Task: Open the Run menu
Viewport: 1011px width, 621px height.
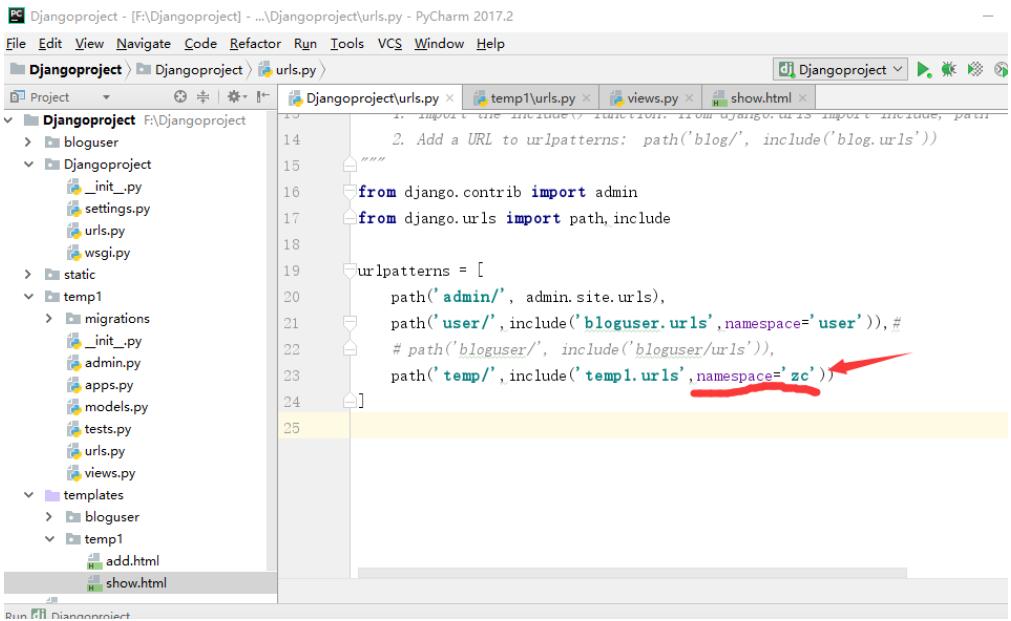Action: [305, 43]
